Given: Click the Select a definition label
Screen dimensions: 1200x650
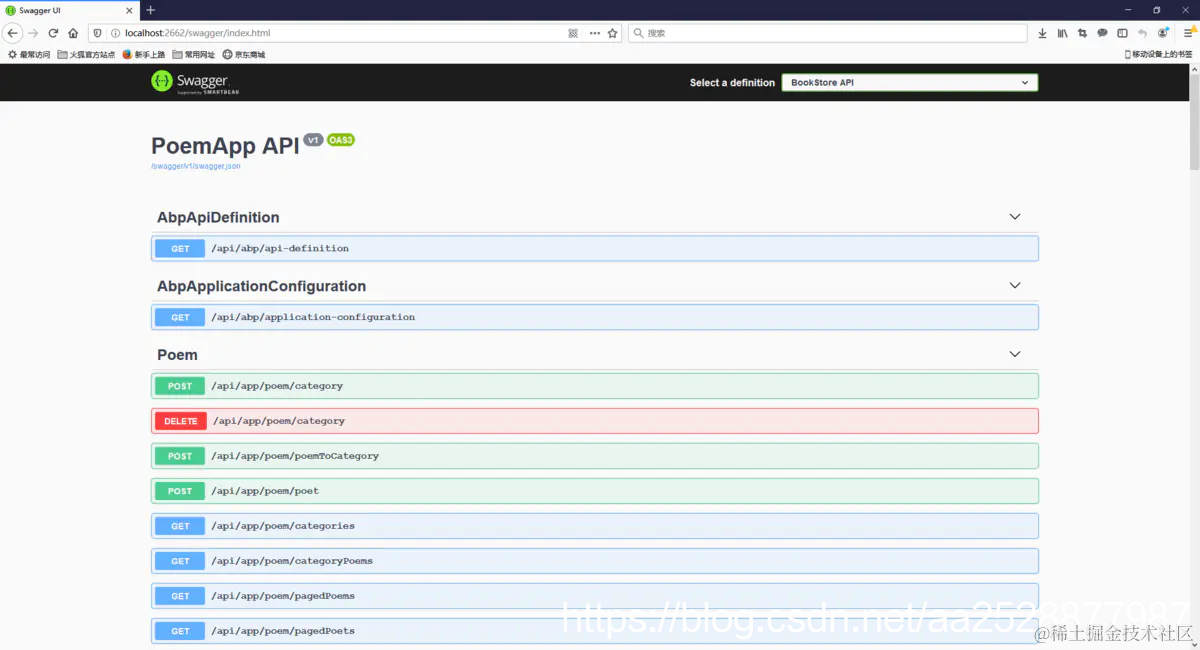Looking at the screenshot, I should [732, 83].
